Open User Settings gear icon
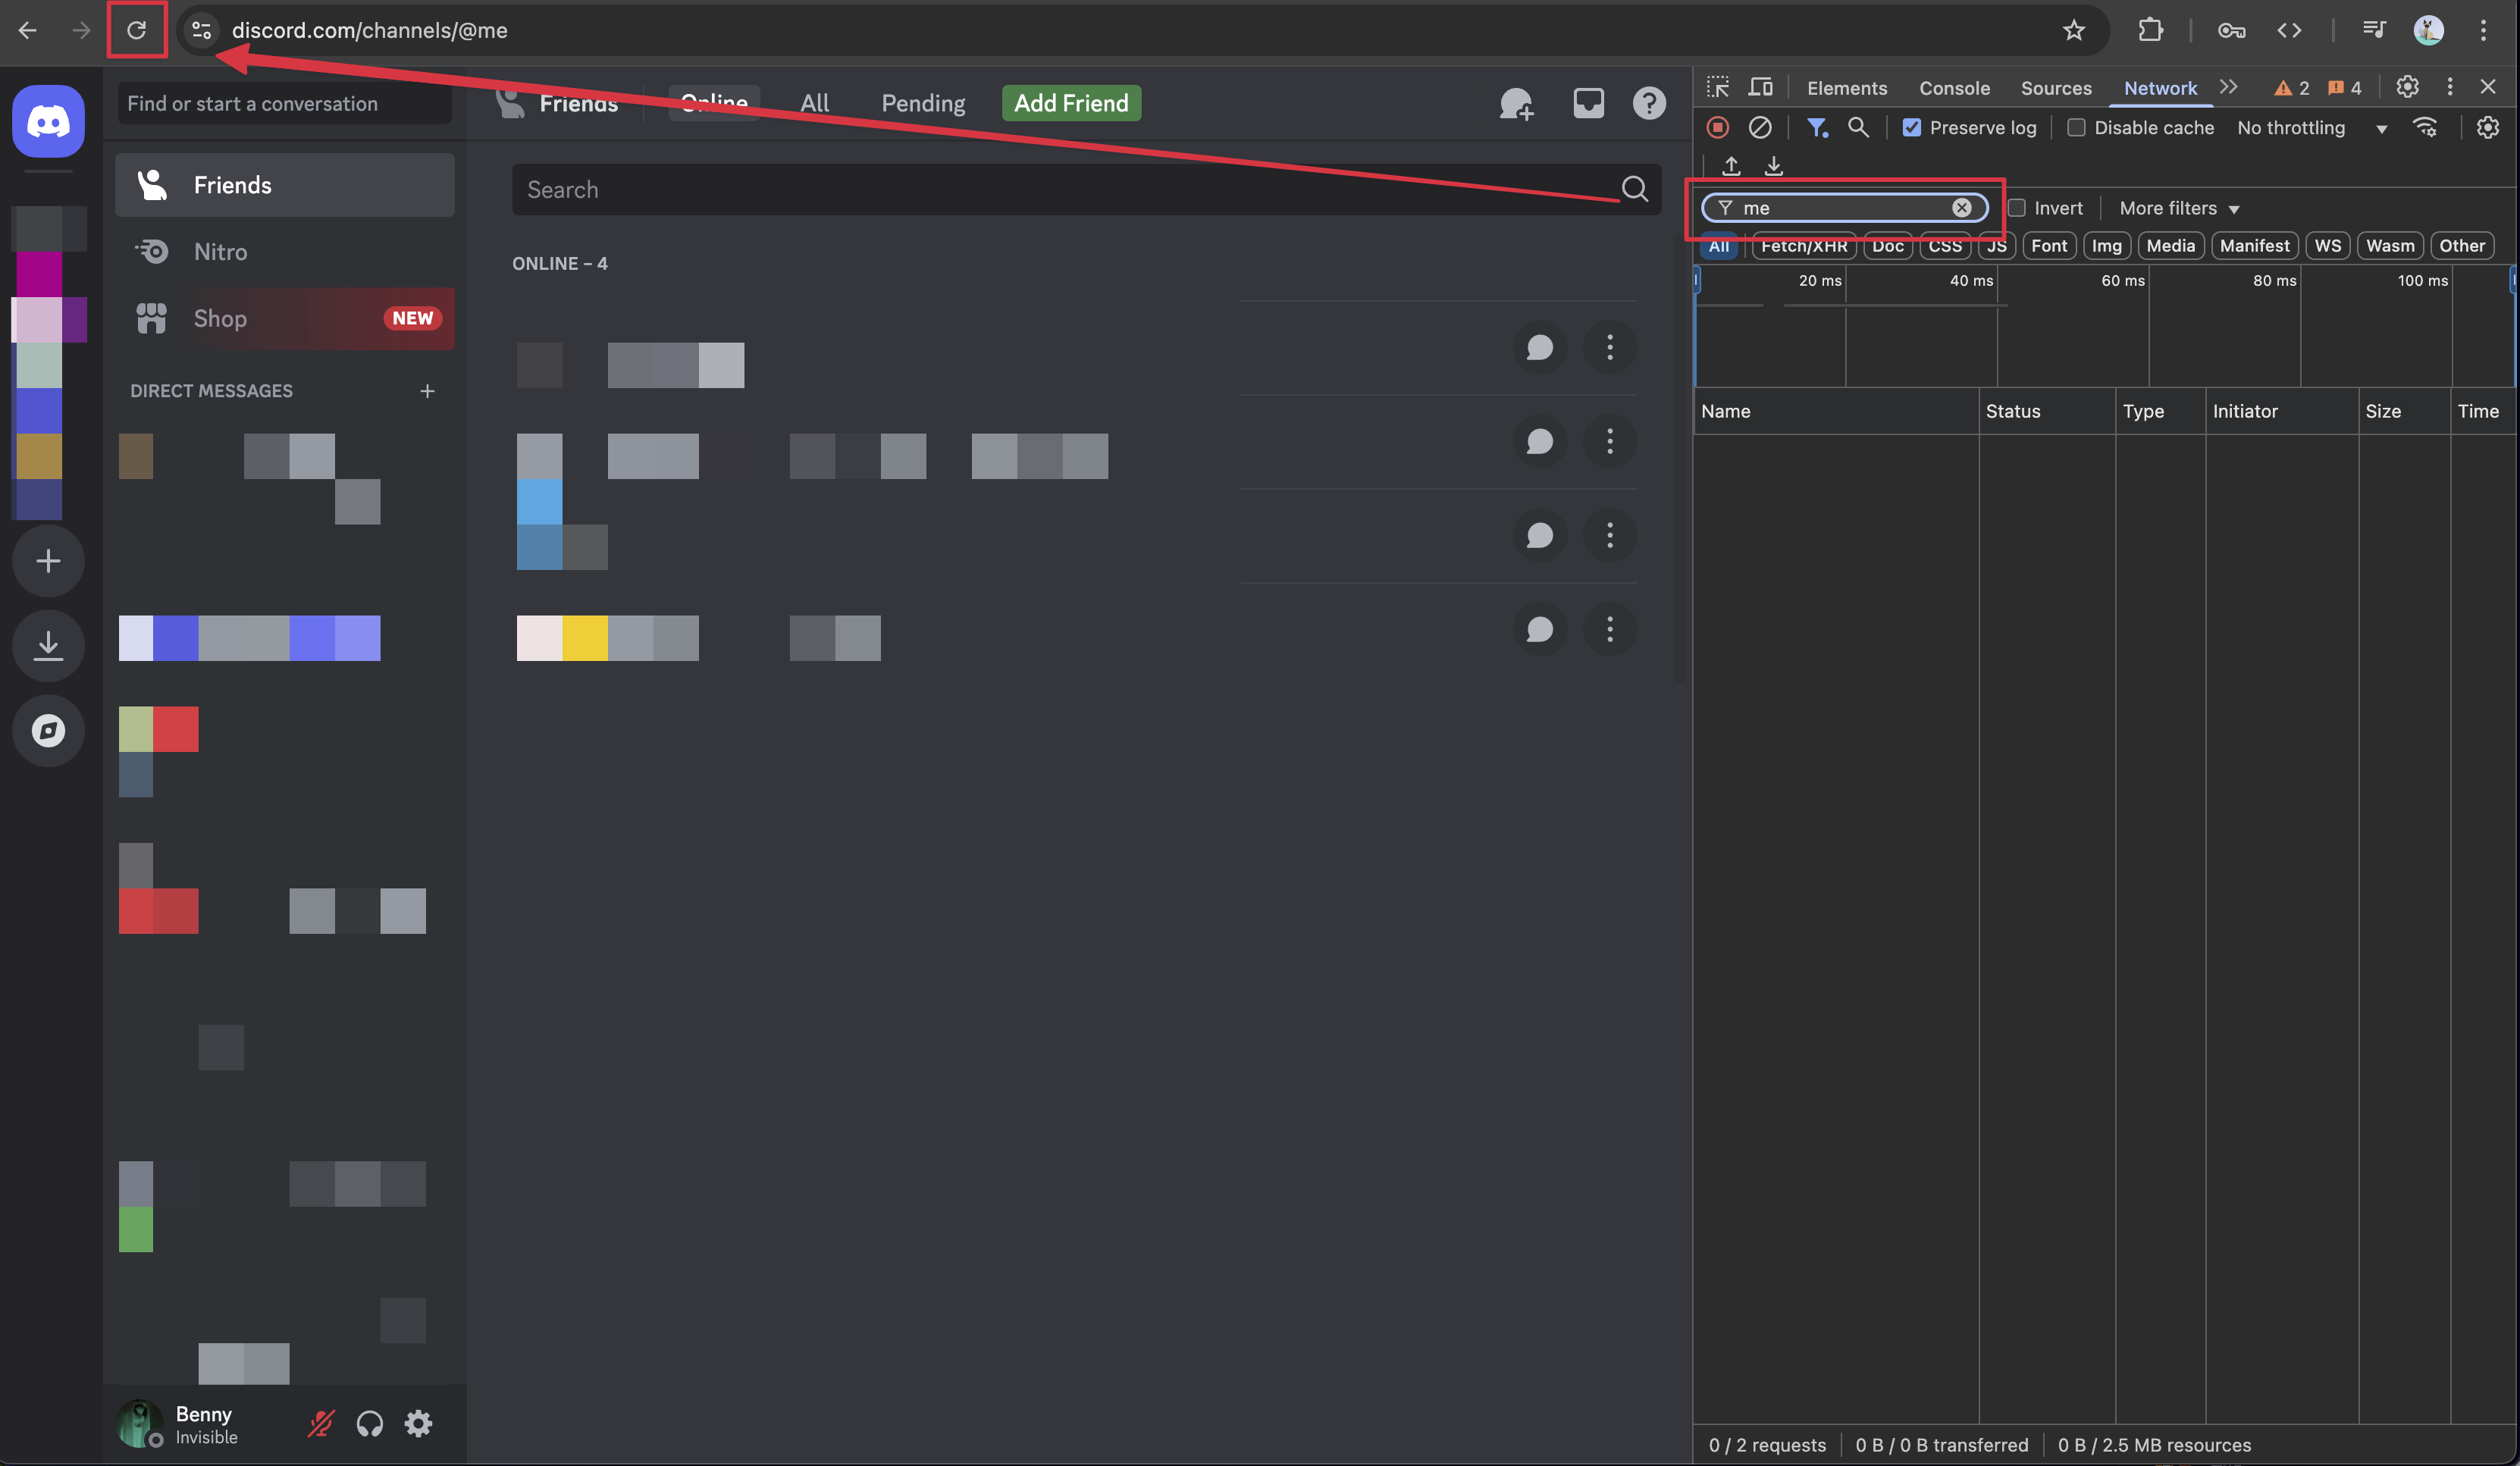2520x1466 pixels. (419, 1423)
